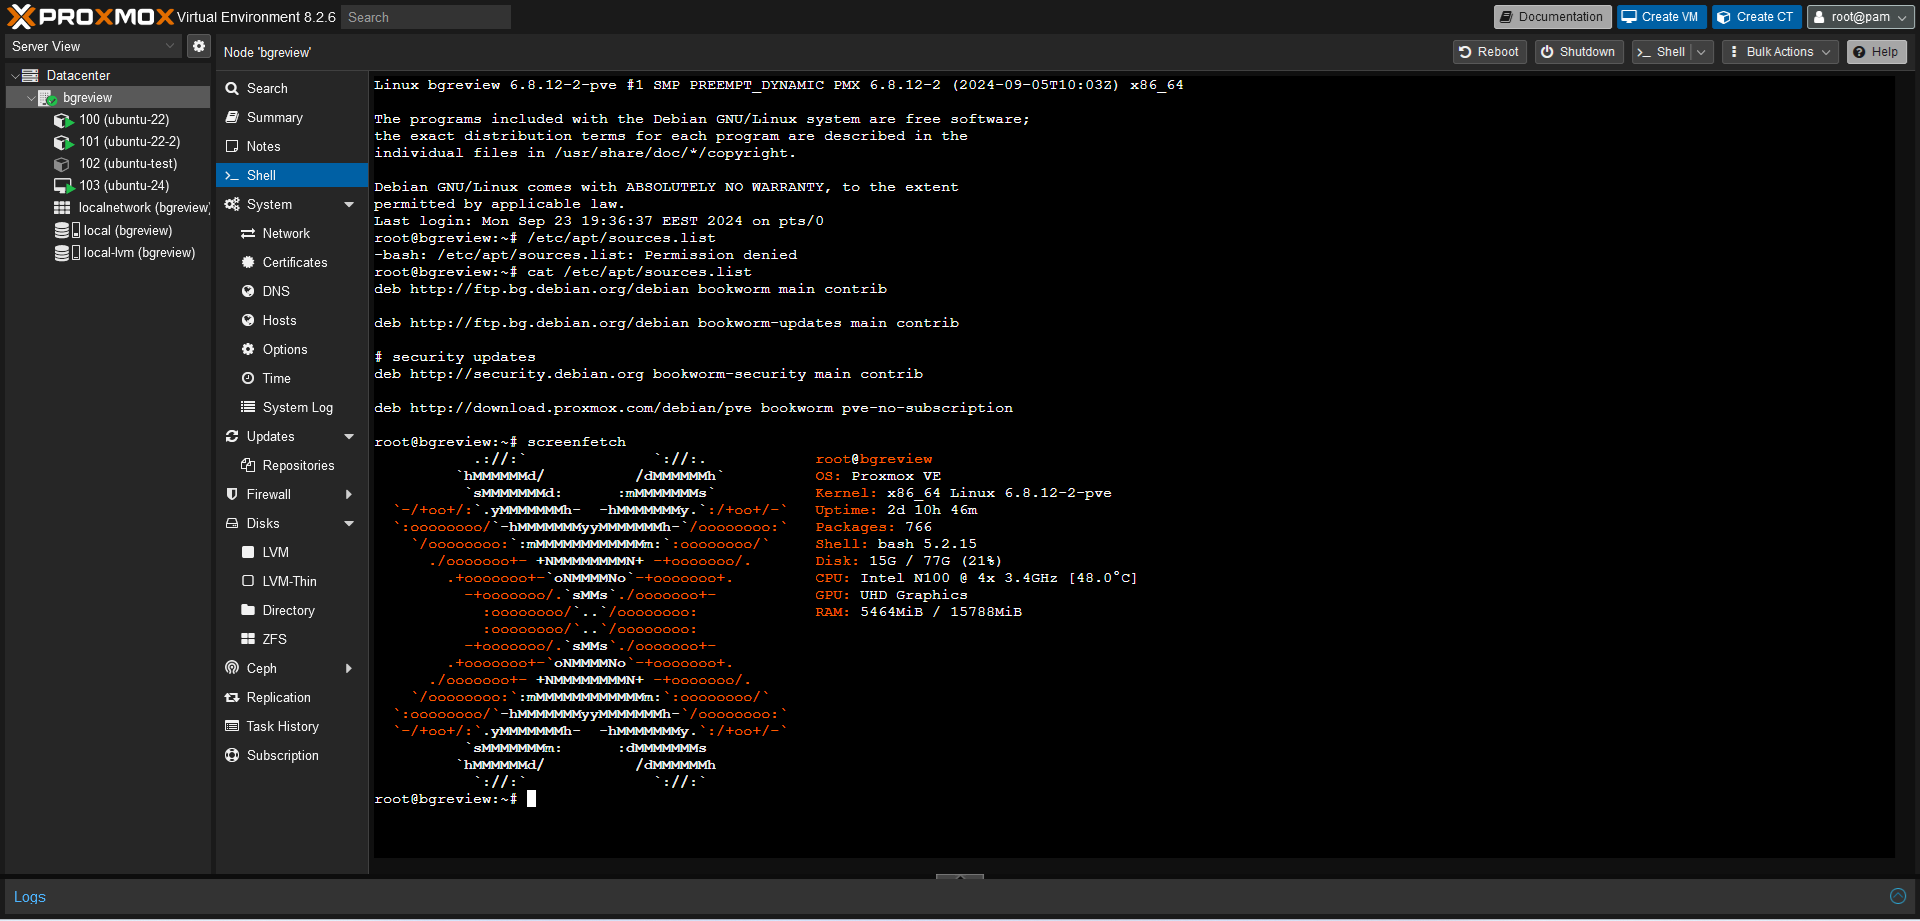
Task: Collapse the Disks section arrow
Action: [349, 523]
